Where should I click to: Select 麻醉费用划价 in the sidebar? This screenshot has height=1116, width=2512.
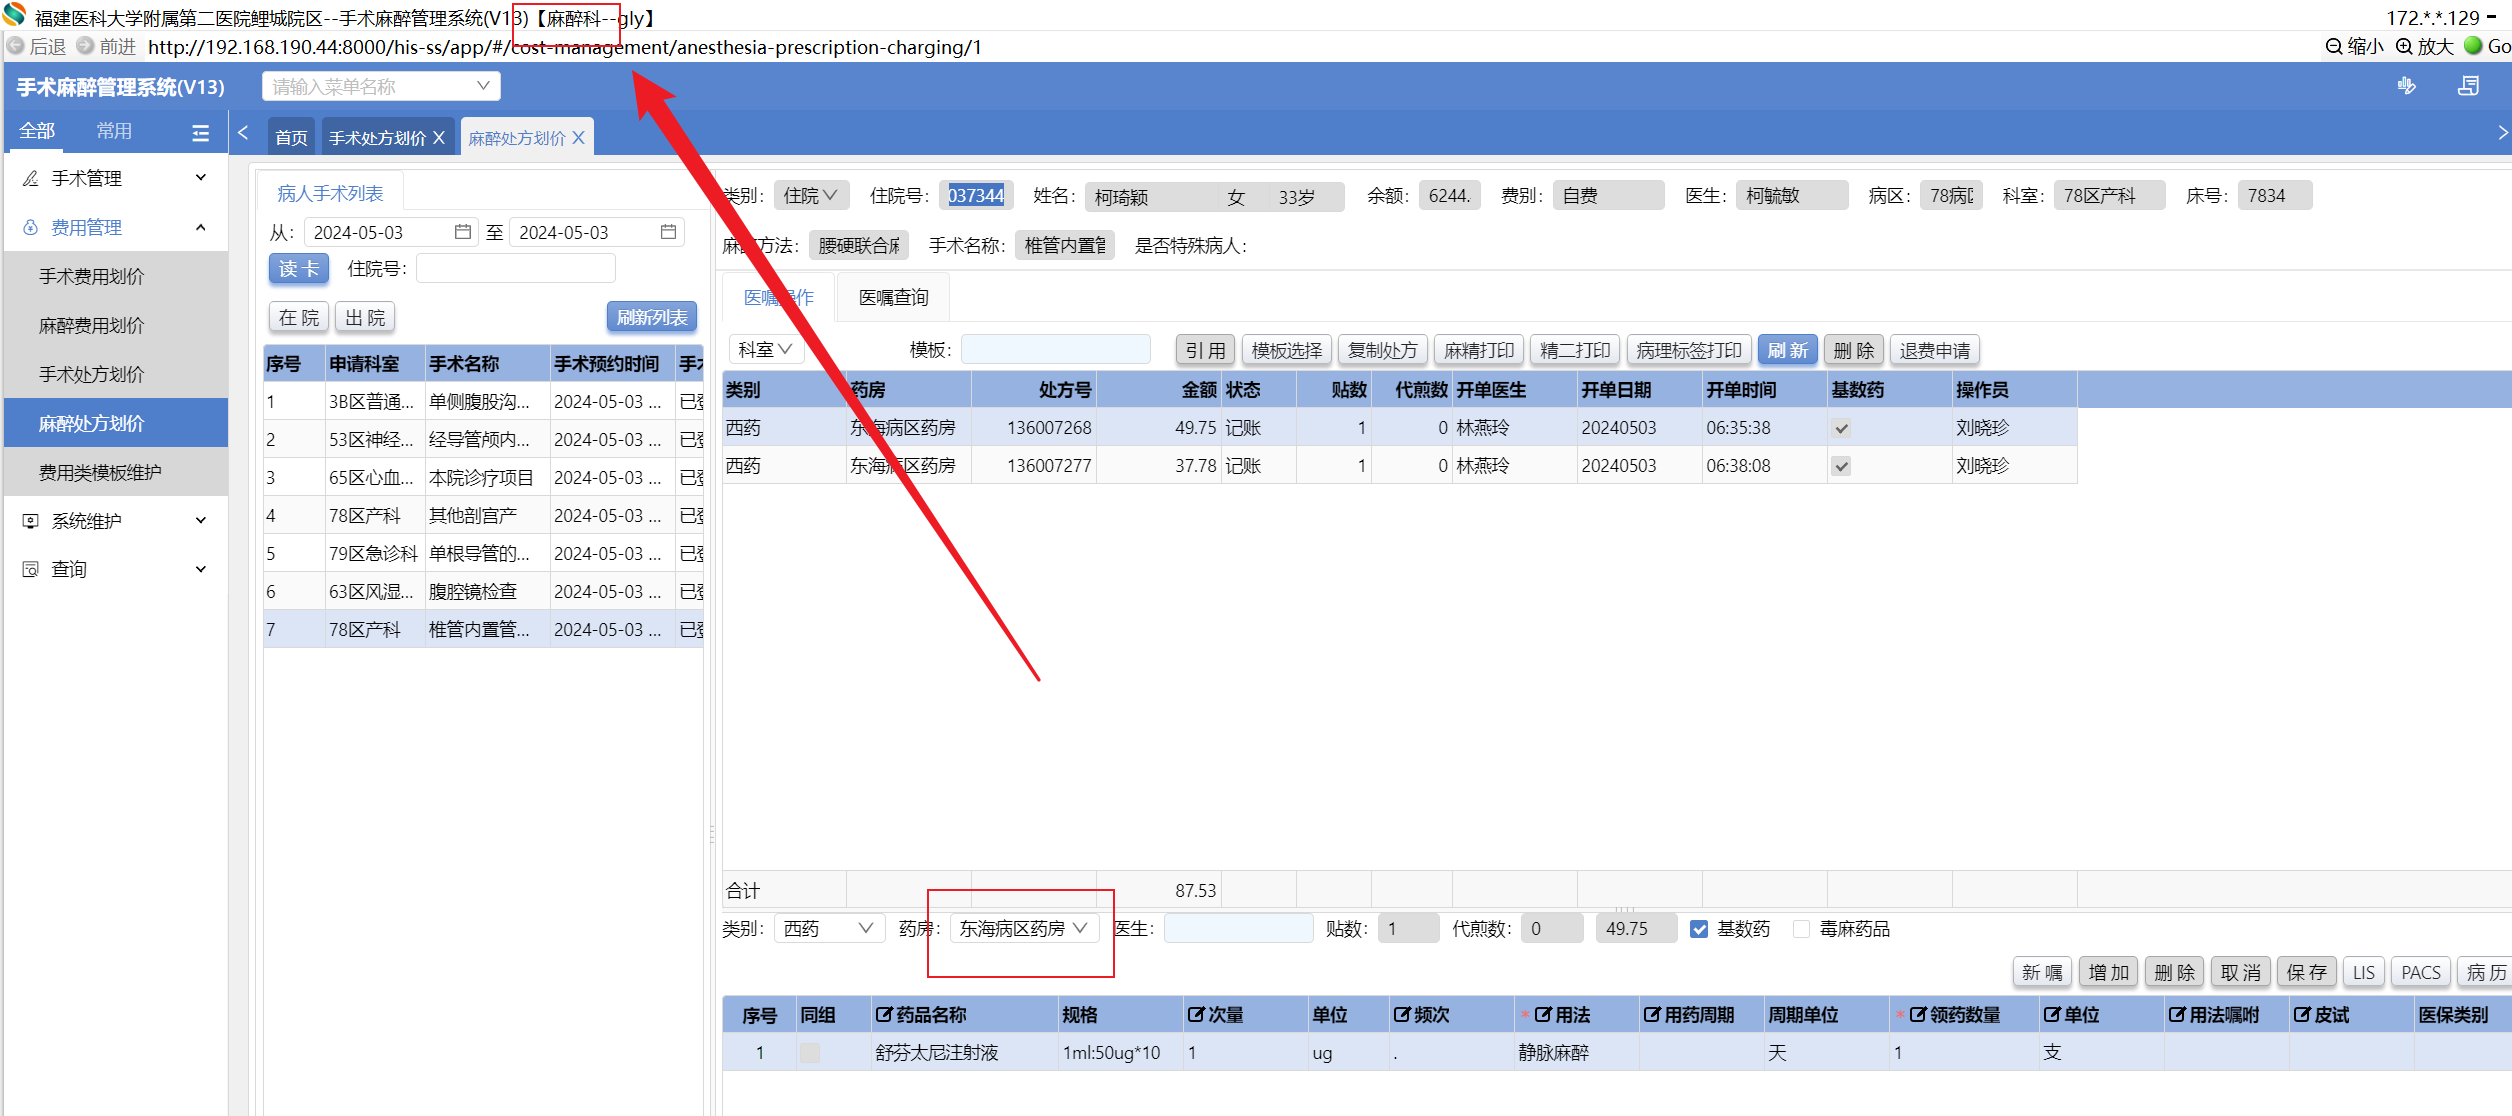tap(92, 325)
